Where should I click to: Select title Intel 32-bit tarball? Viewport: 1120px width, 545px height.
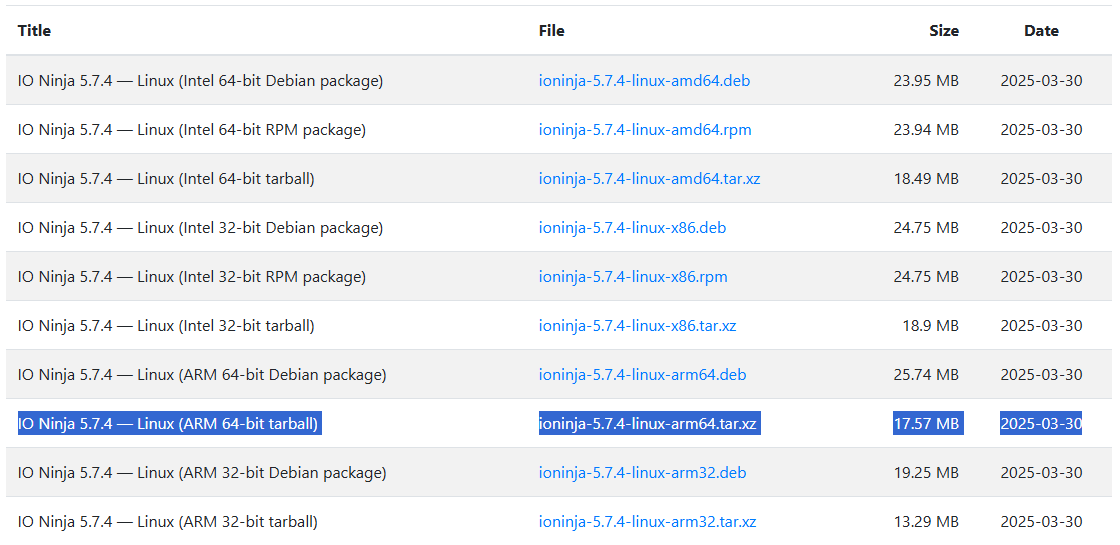pyautogui.click(x=166, y=326)
